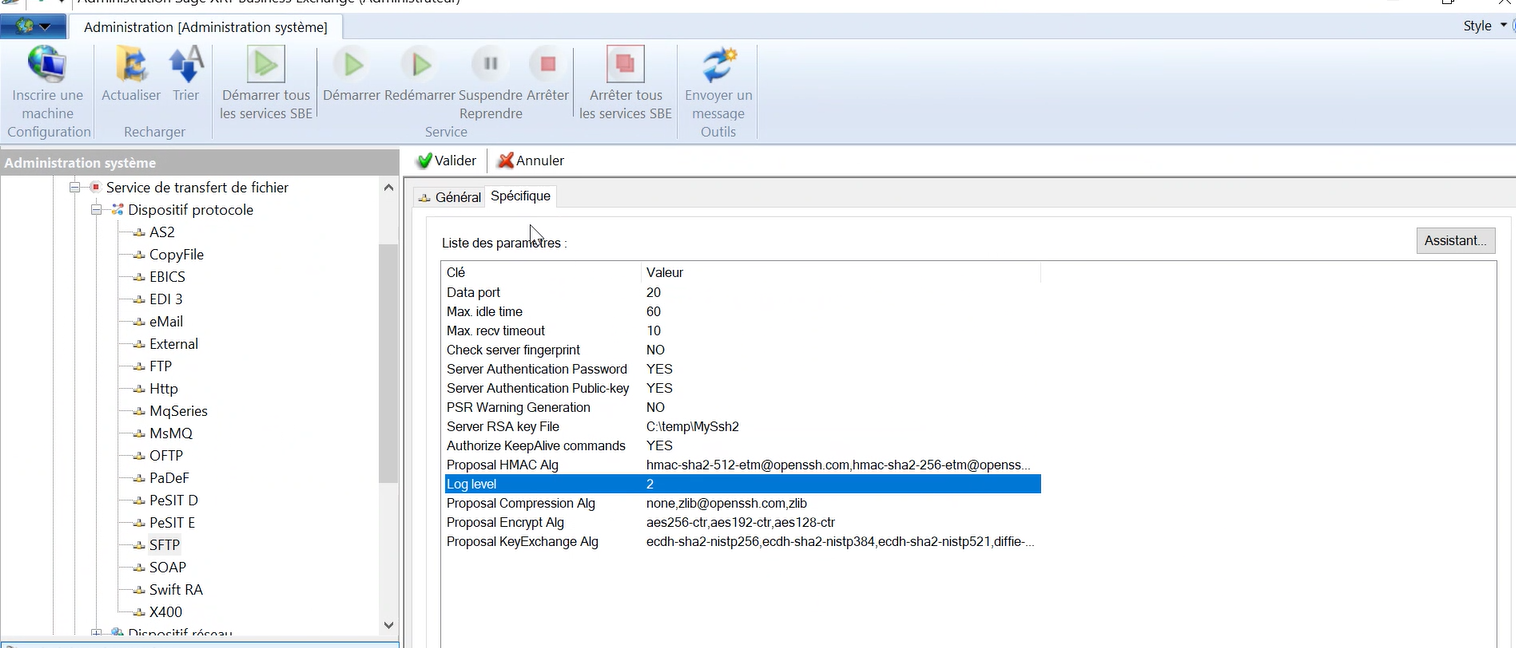The image size is (1516, 648).
Task: Click the Actualiser refresh icon
Action: point(131,65)
